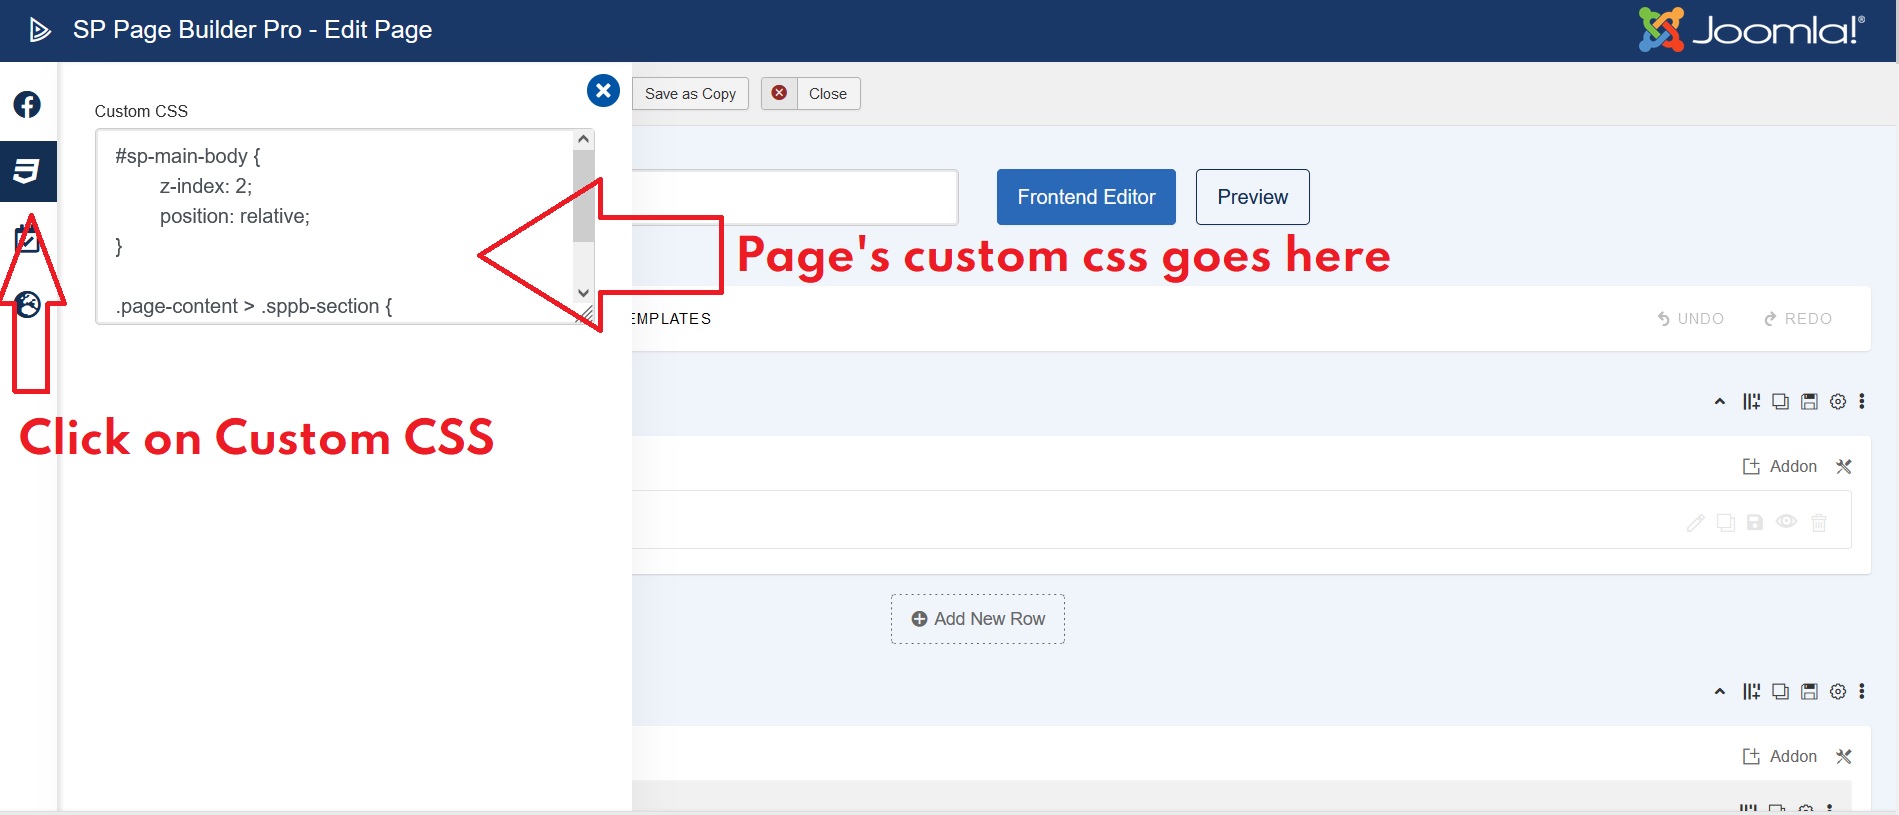The image size is (1899, 815).
Task: Open the globe icon sidebar tab
Action: coord(28,304)
